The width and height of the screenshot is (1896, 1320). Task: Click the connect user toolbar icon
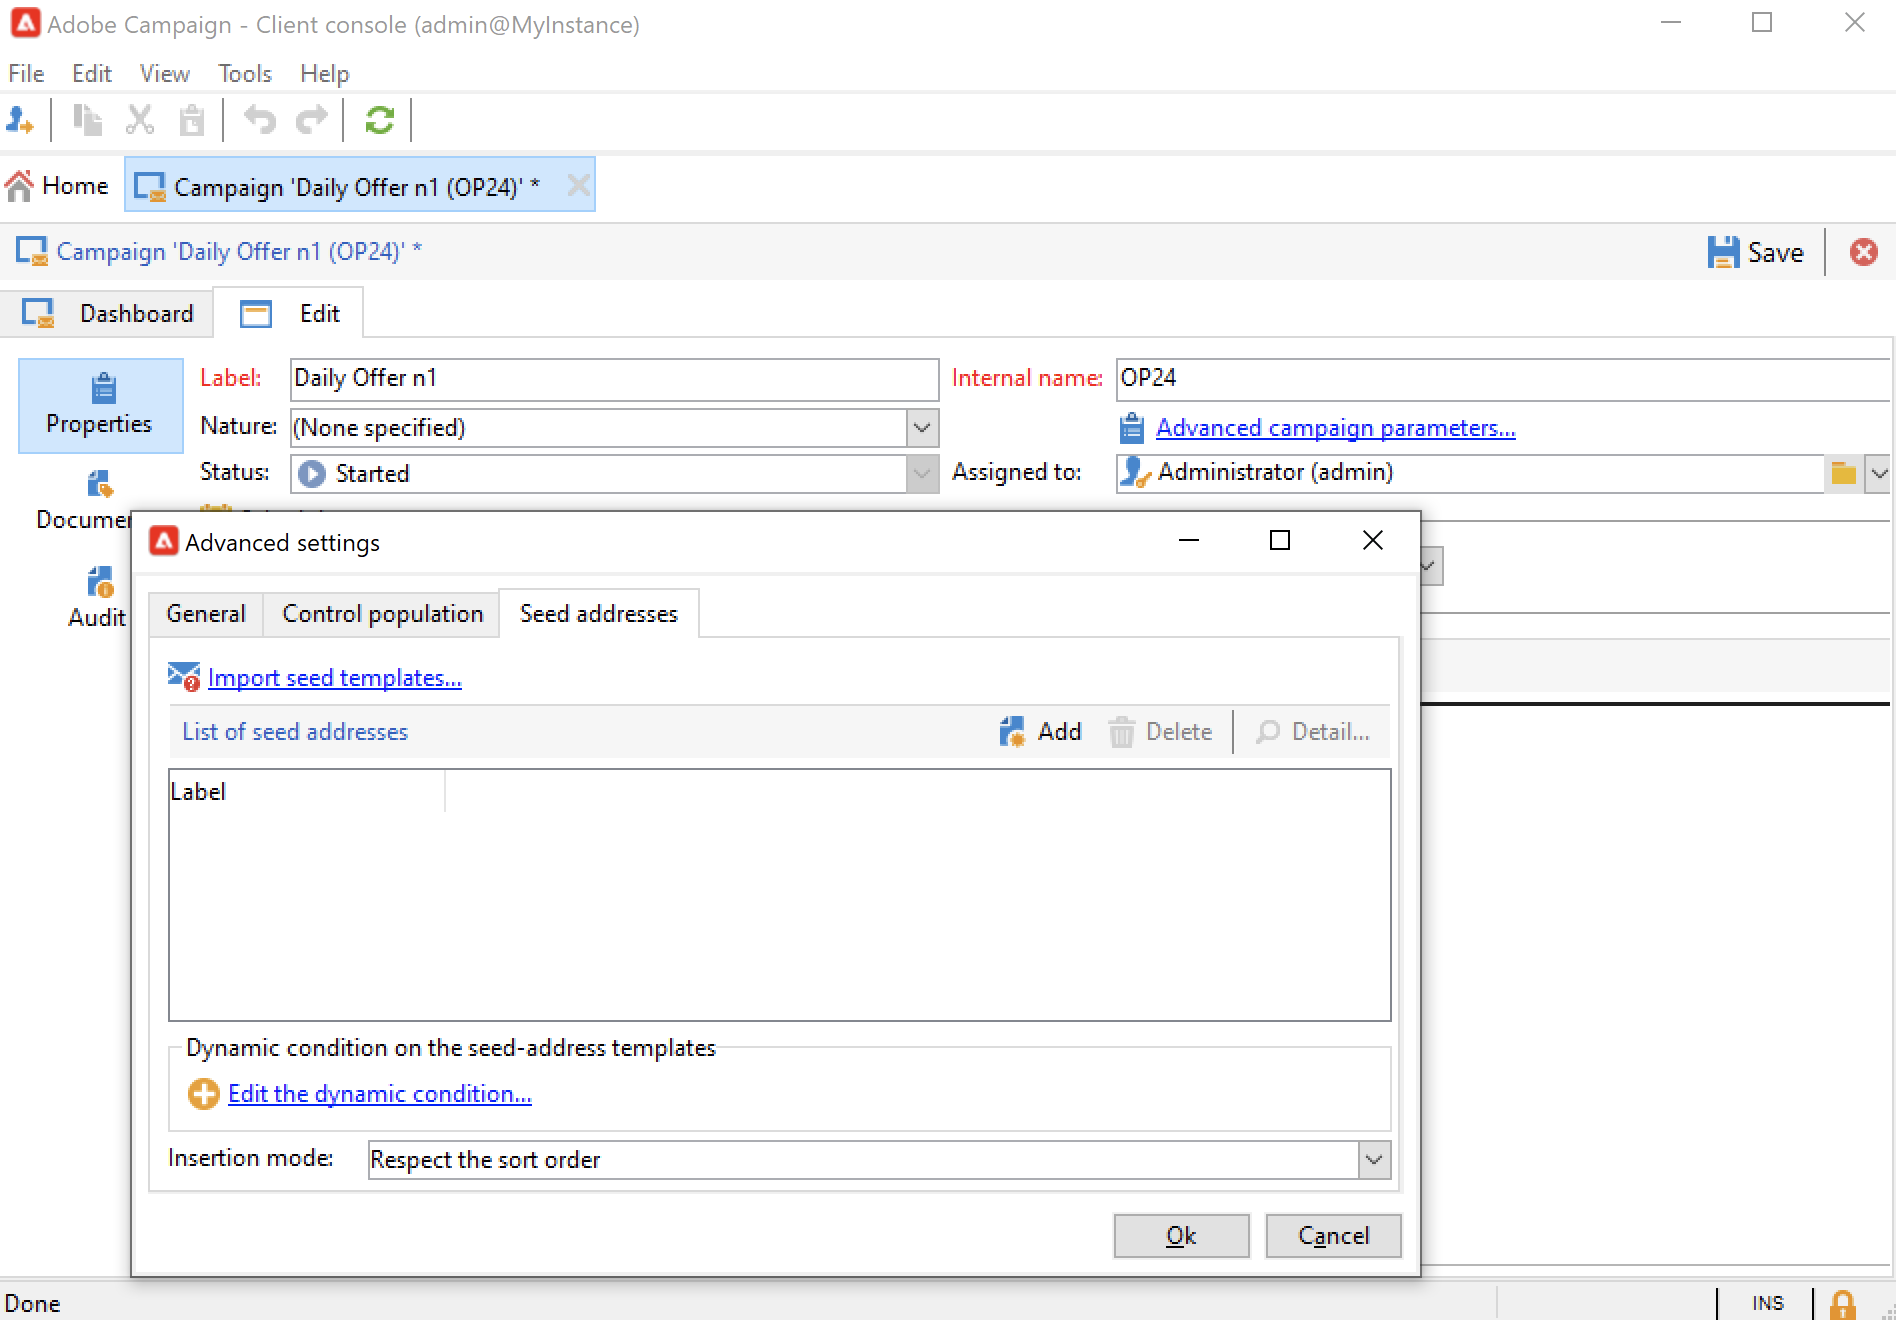(20, 121)
